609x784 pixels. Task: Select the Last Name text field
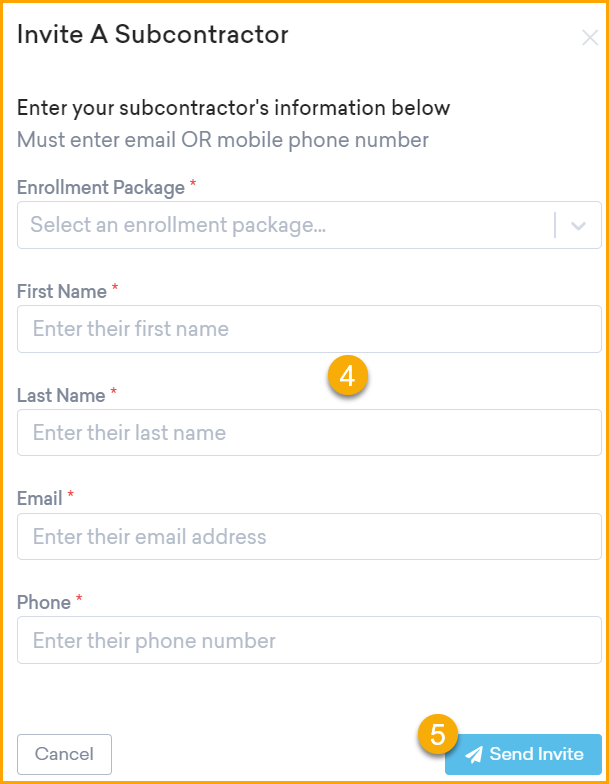pyautogui.click(x=309, y=432)
